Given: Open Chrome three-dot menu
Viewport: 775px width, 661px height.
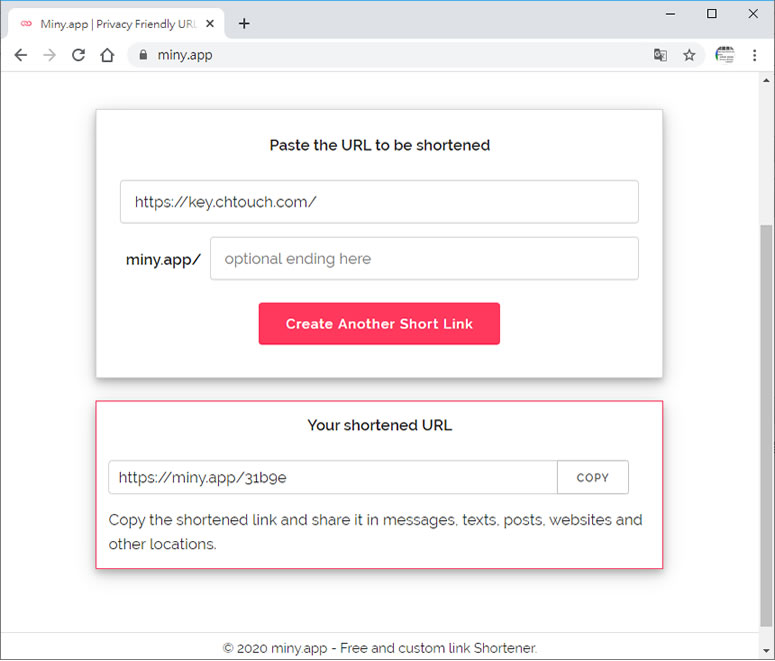Looking at the screenshot, I should [x=754, y=55].
